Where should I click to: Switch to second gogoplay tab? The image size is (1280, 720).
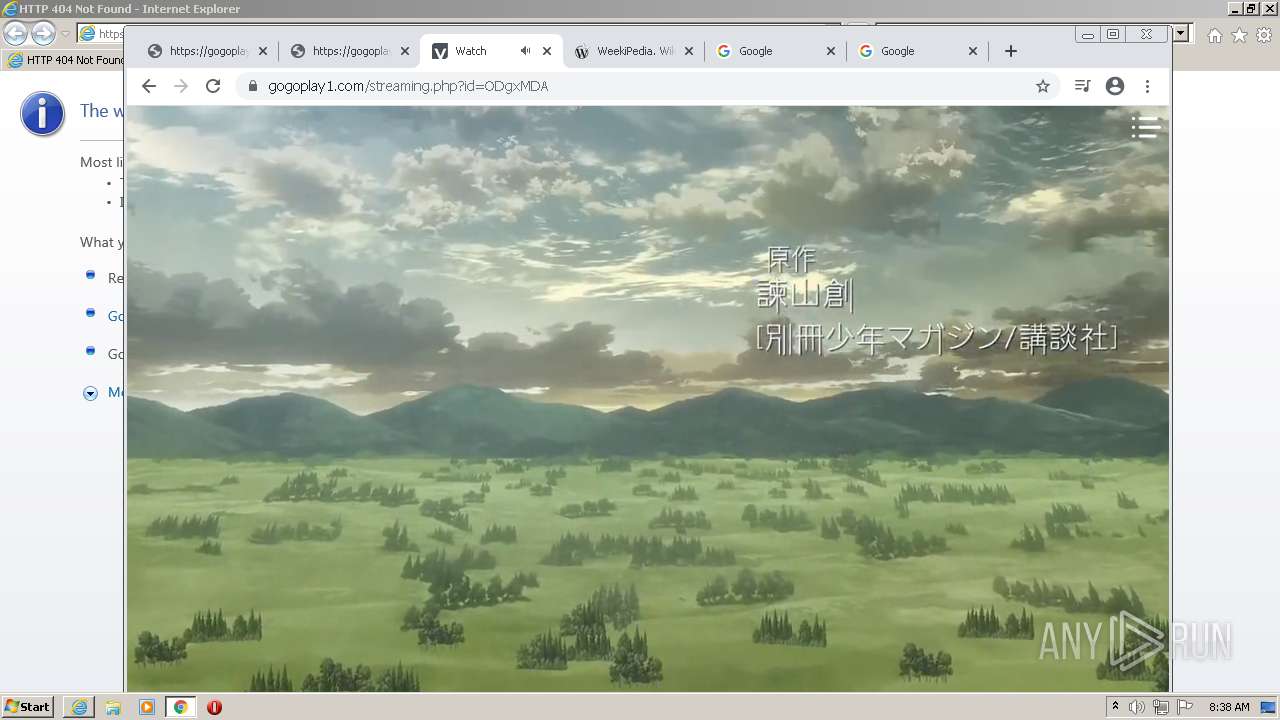pyautogui.click(x=351, y=51)
